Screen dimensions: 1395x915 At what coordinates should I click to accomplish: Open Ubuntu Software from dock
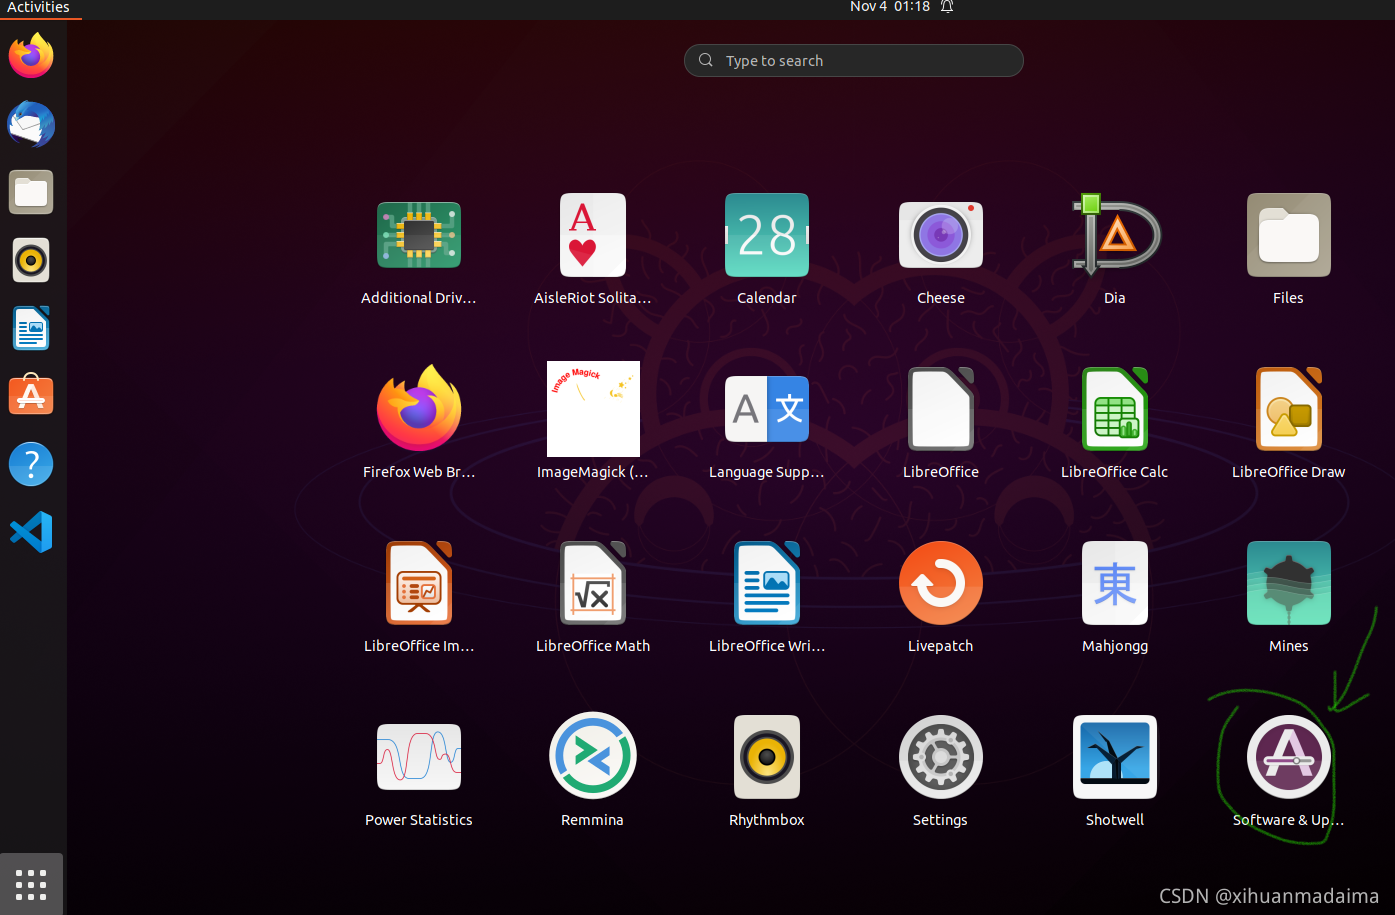coord(31,396)
